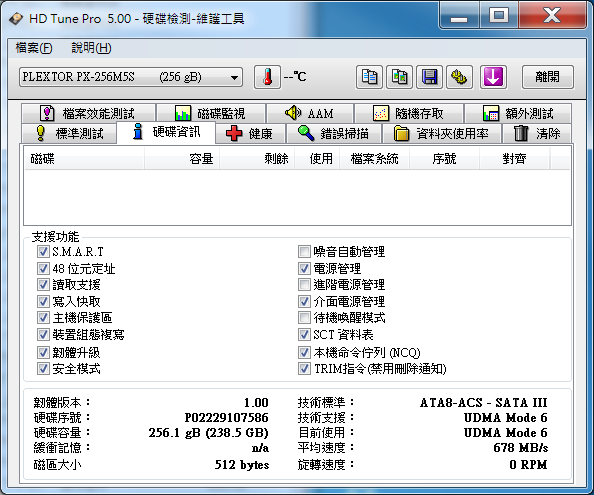The image size is (594, 495).
Task: Click the 容量 column header
Action: pyautogui.click(x=182, y=159)
